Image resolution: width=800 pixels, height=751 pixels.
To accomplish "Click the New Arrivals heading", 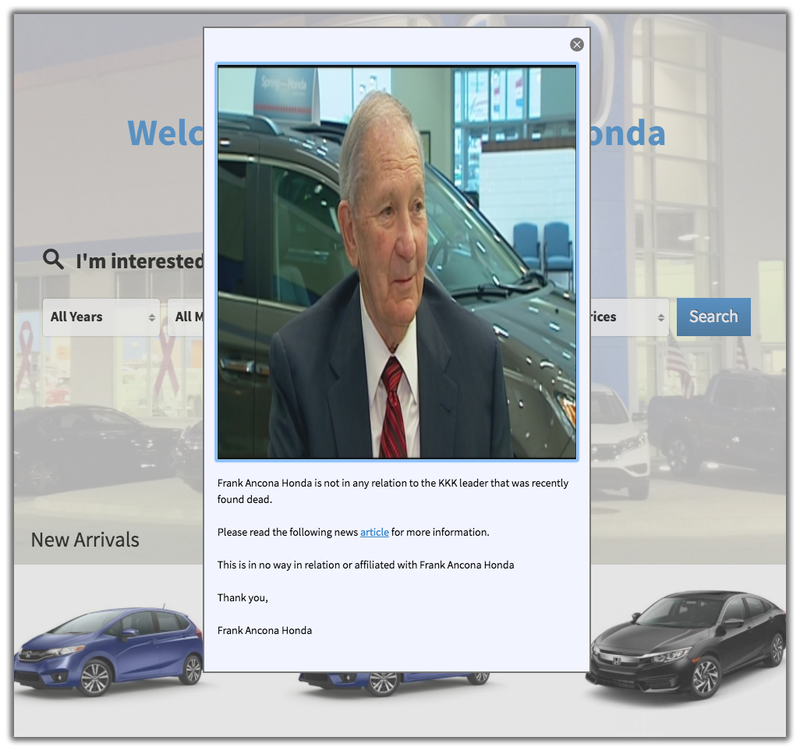I will pos(85,540).
